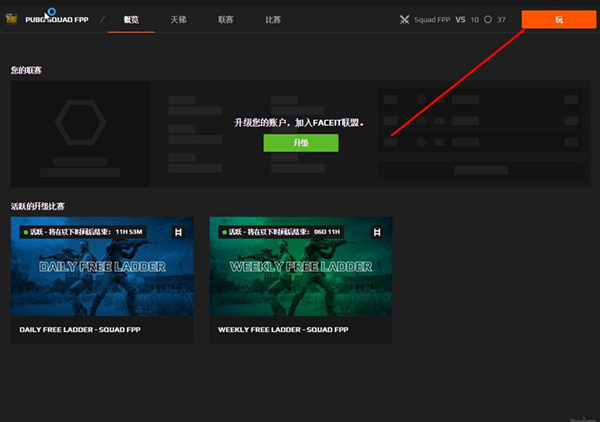Click the 升级您的账户。加入FACEIT联盟。 message

pyautogui.click(x=299, y=123)
